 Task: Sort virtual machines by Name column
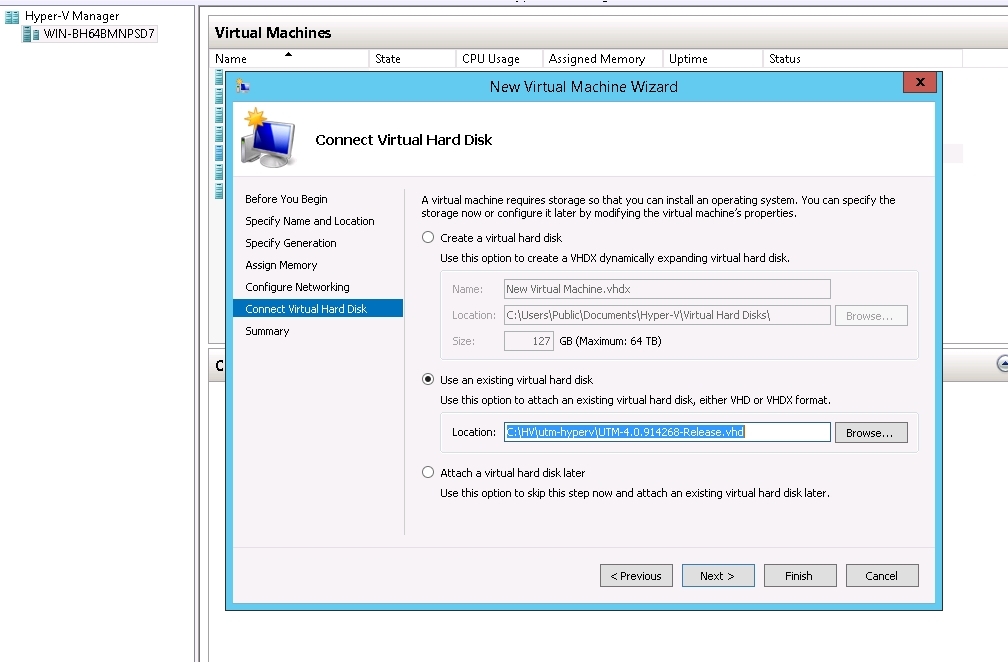289,58
